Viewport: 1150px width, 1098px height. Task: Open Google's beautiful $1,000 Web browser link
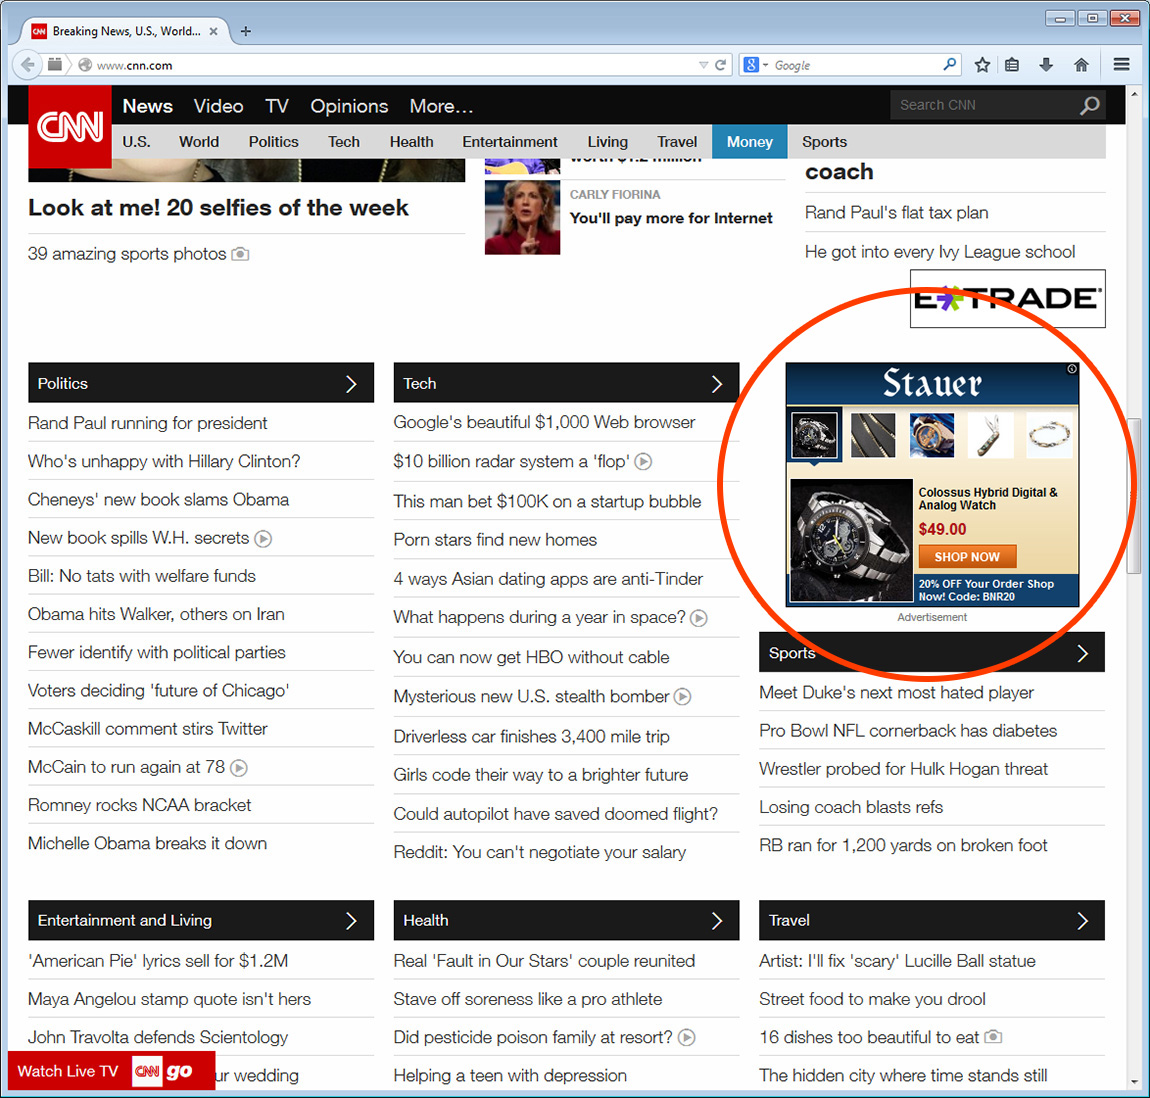[x=544, y=422]
